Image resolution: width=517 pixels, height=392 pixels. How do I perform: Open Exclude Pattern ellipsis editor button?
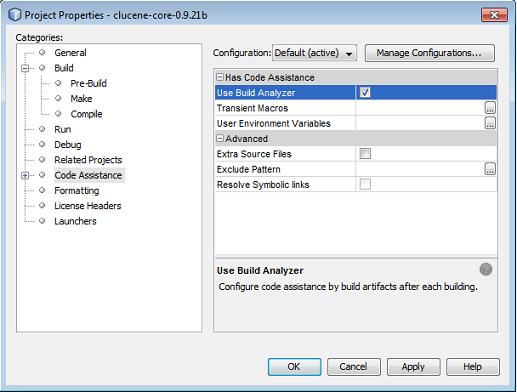point(490,169)
